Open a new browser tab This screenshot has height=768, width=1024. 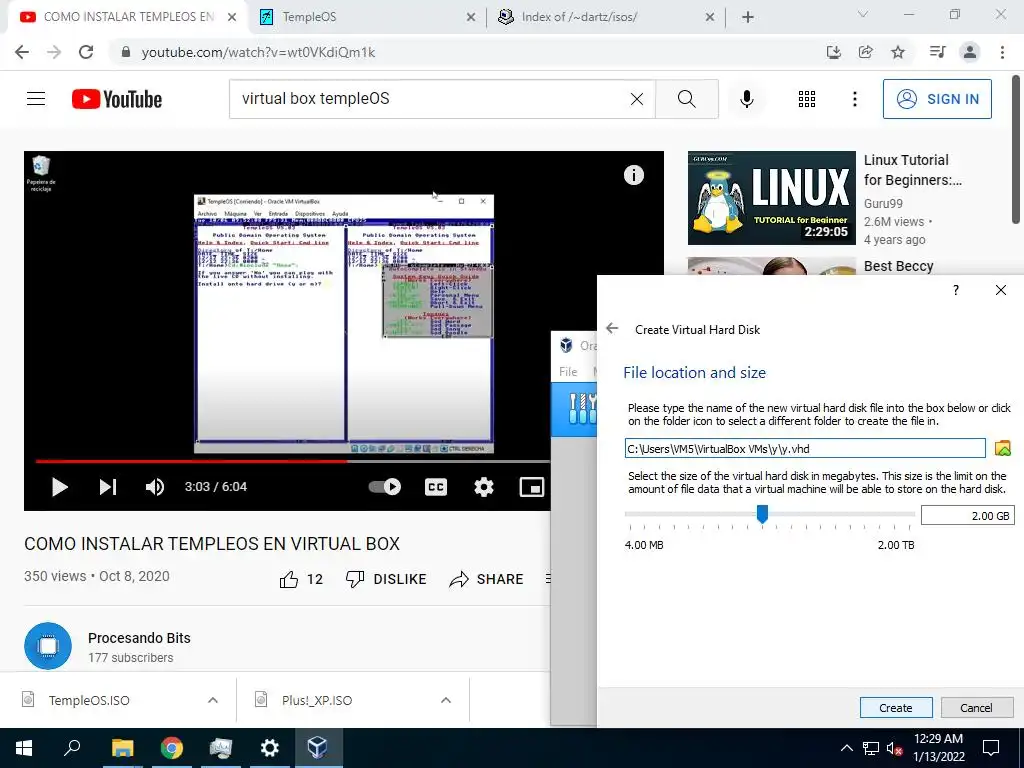748,17
